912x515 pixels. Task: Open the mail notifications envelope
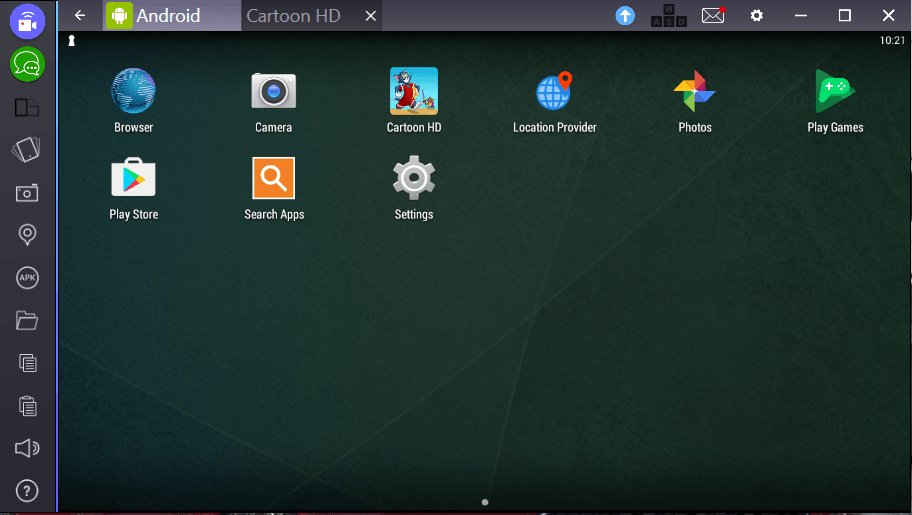coord(712,16)
